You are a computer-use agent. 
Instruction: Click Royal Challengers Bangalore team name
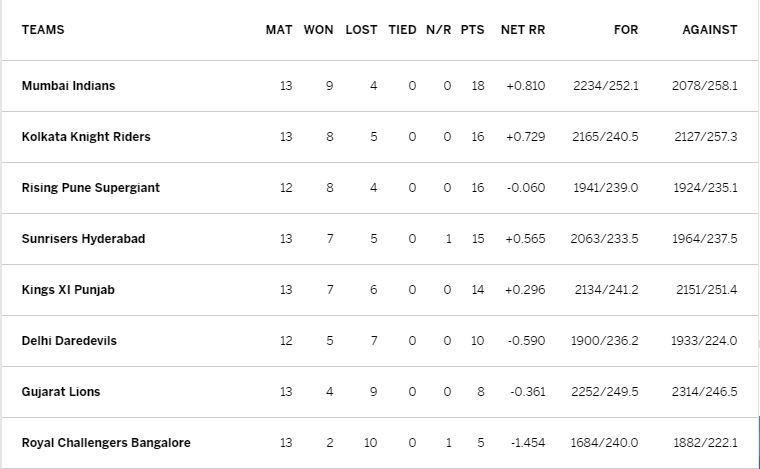coord(106,443)
